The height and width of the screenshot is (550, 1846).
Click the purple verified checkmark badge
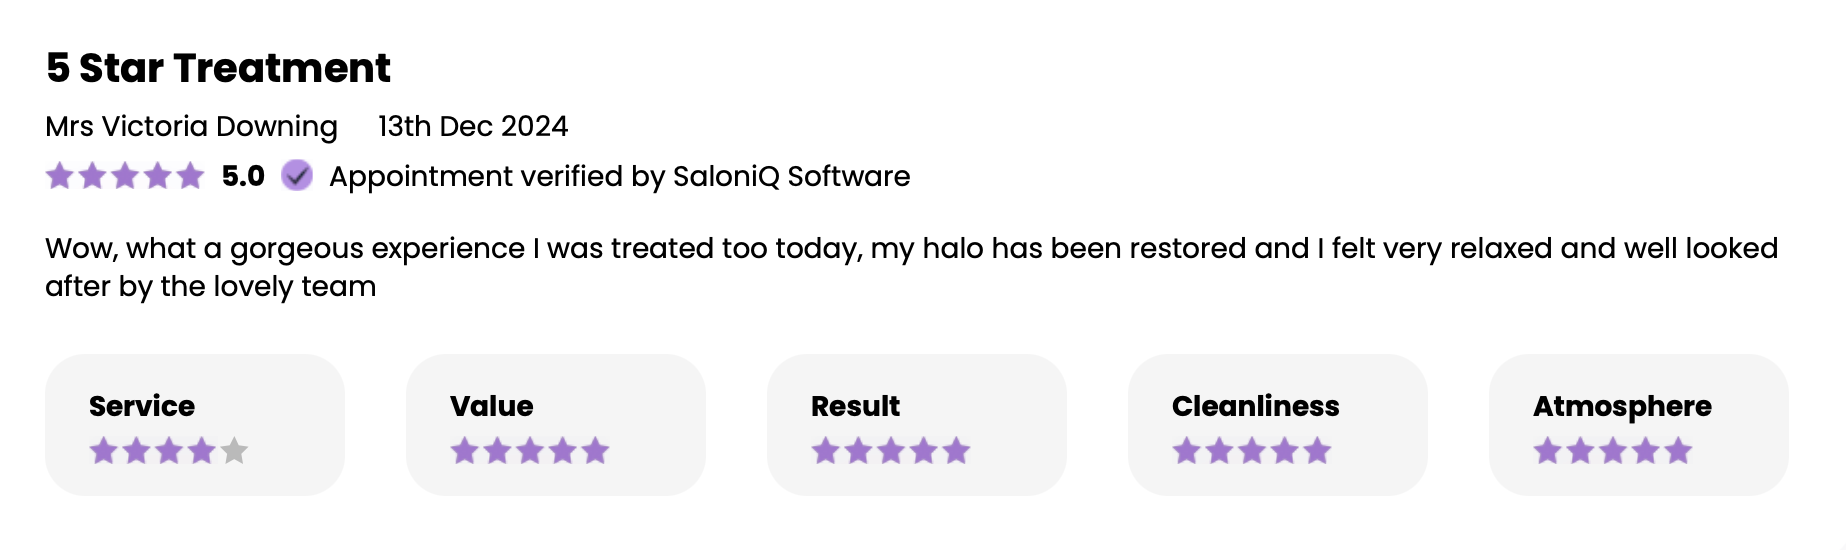[297, 176]
